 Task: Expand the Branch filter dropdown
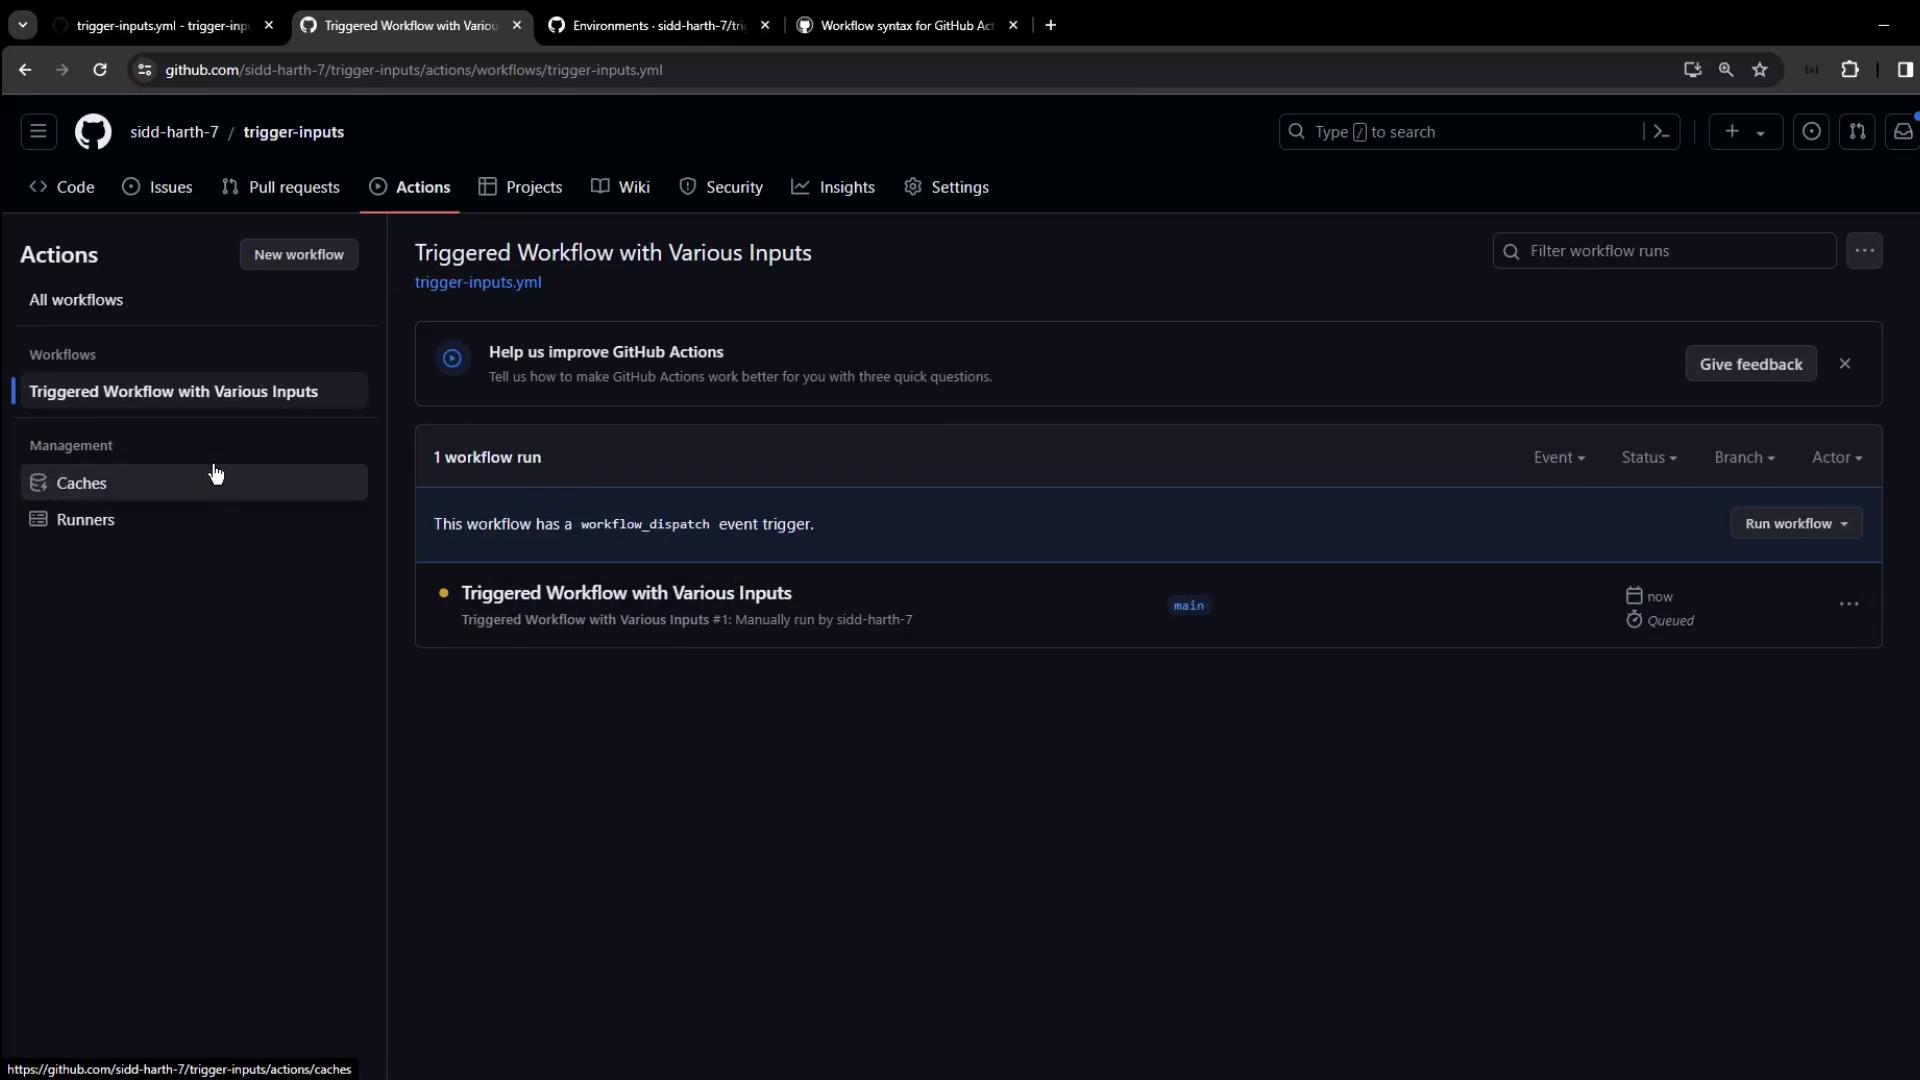1744,457
